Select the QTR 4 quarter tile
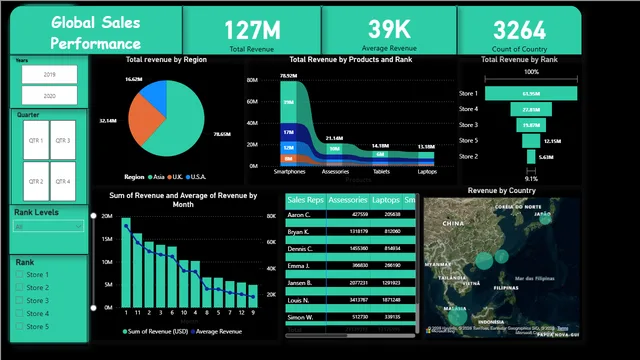 (x=63, y=181)
